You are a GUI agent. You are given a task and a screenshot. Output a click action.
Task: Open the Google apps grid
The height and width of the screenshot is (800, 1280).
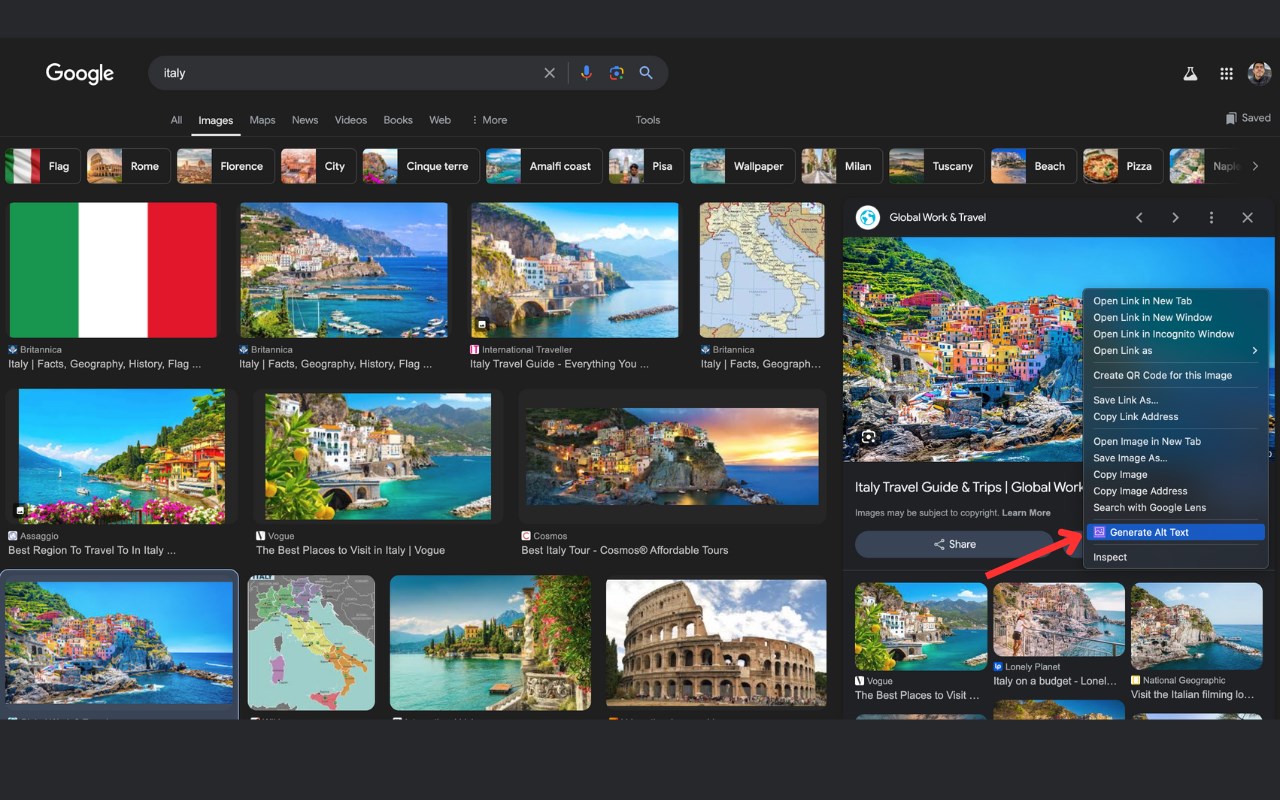[1226, 73]
